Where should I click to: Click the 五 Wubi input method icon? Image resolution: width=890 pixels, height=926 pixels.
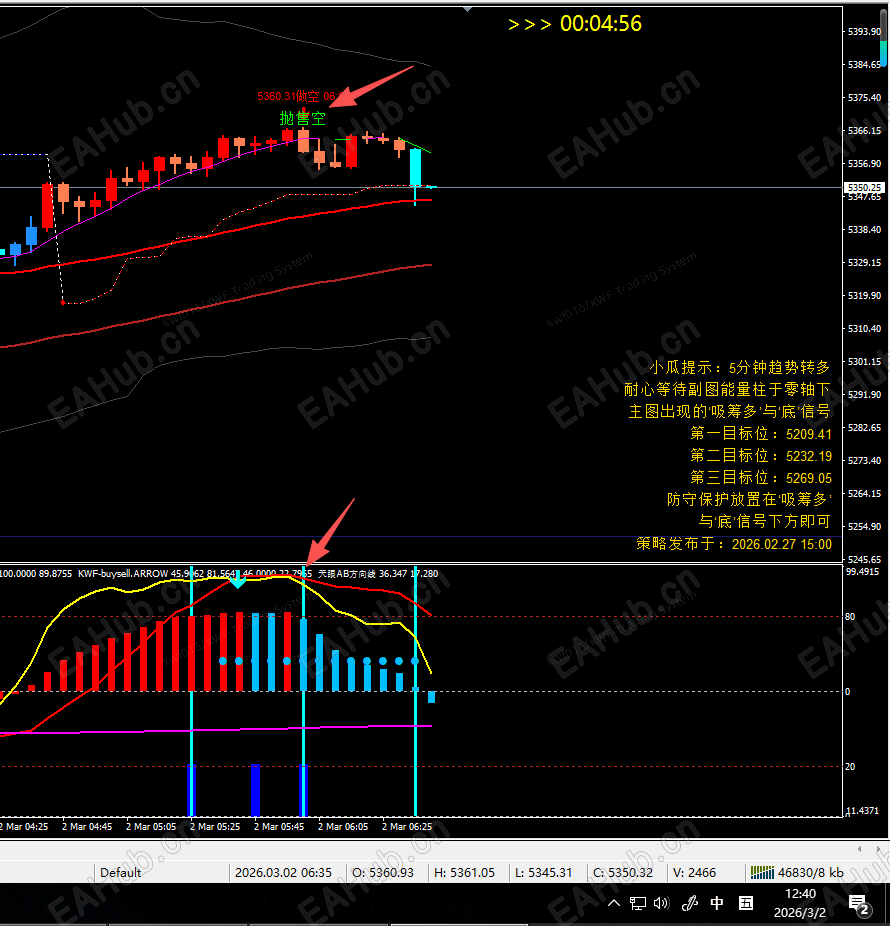point(746,903)
